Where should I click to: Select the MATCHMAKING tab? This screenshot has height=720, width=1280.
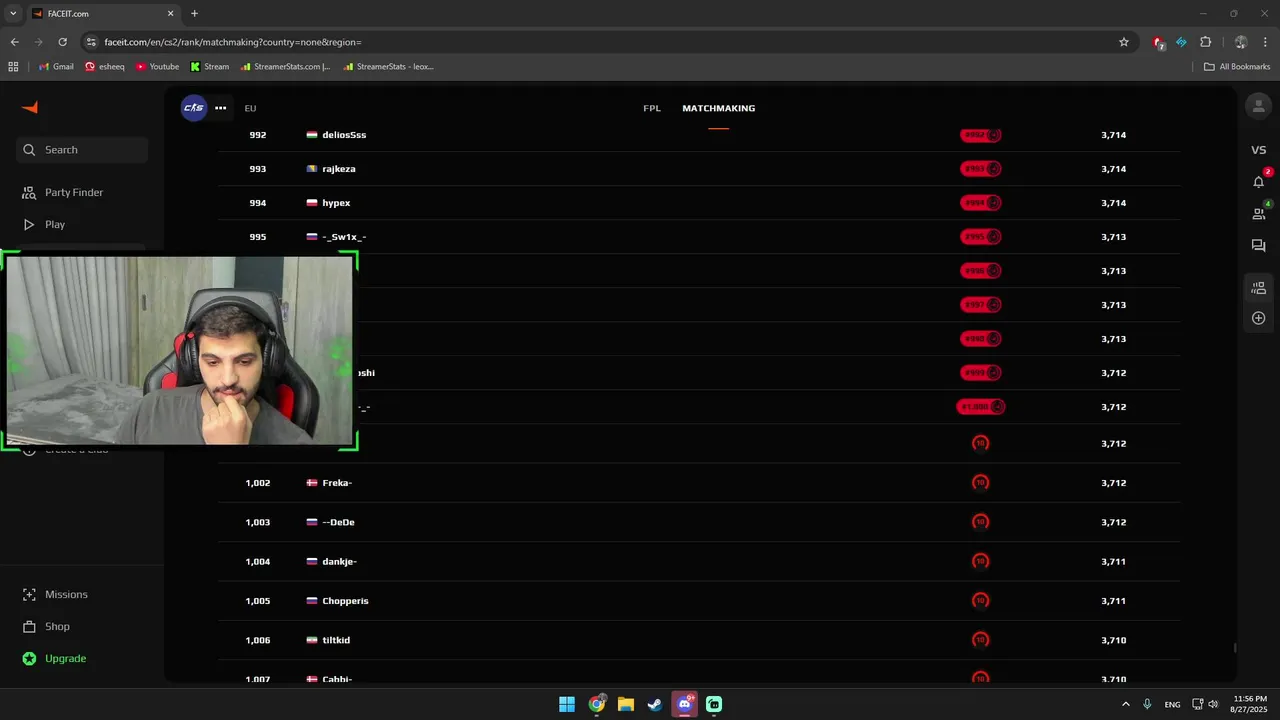click(x=718, y=108)
